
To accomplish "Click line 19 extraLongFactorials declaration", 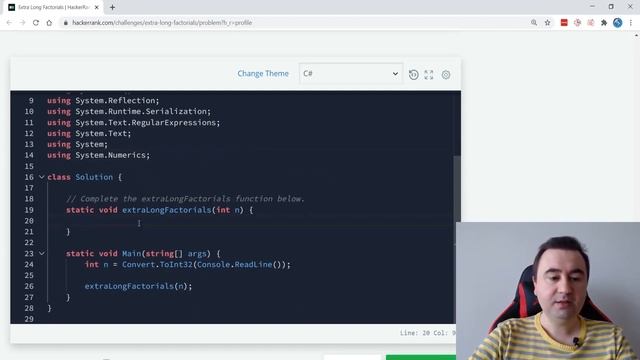I will (160, 210).
